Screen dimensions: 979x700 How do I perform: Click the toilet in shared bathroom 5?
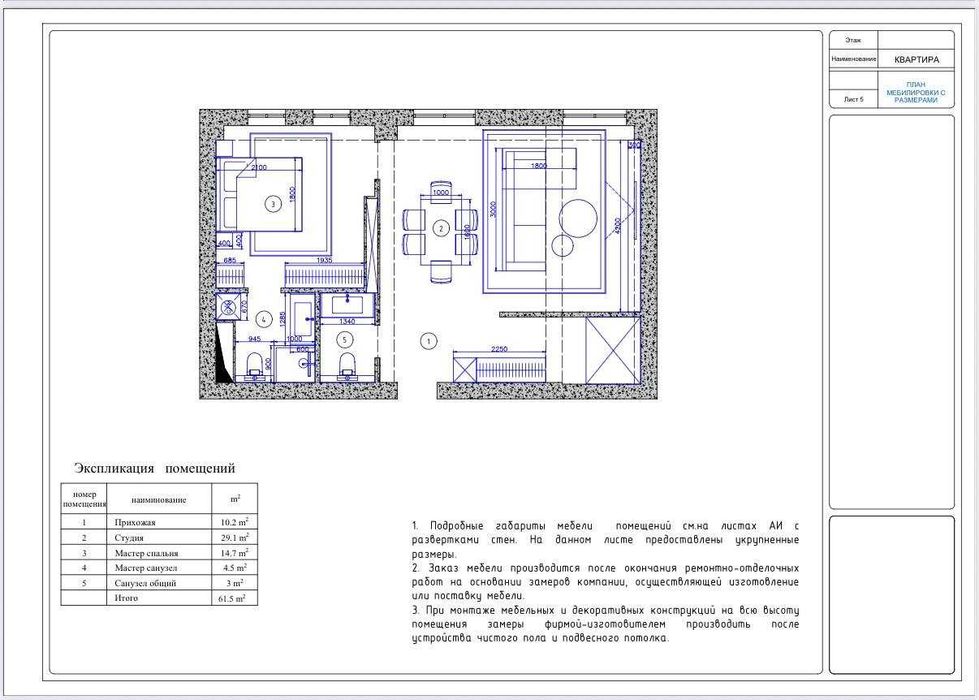346,367
